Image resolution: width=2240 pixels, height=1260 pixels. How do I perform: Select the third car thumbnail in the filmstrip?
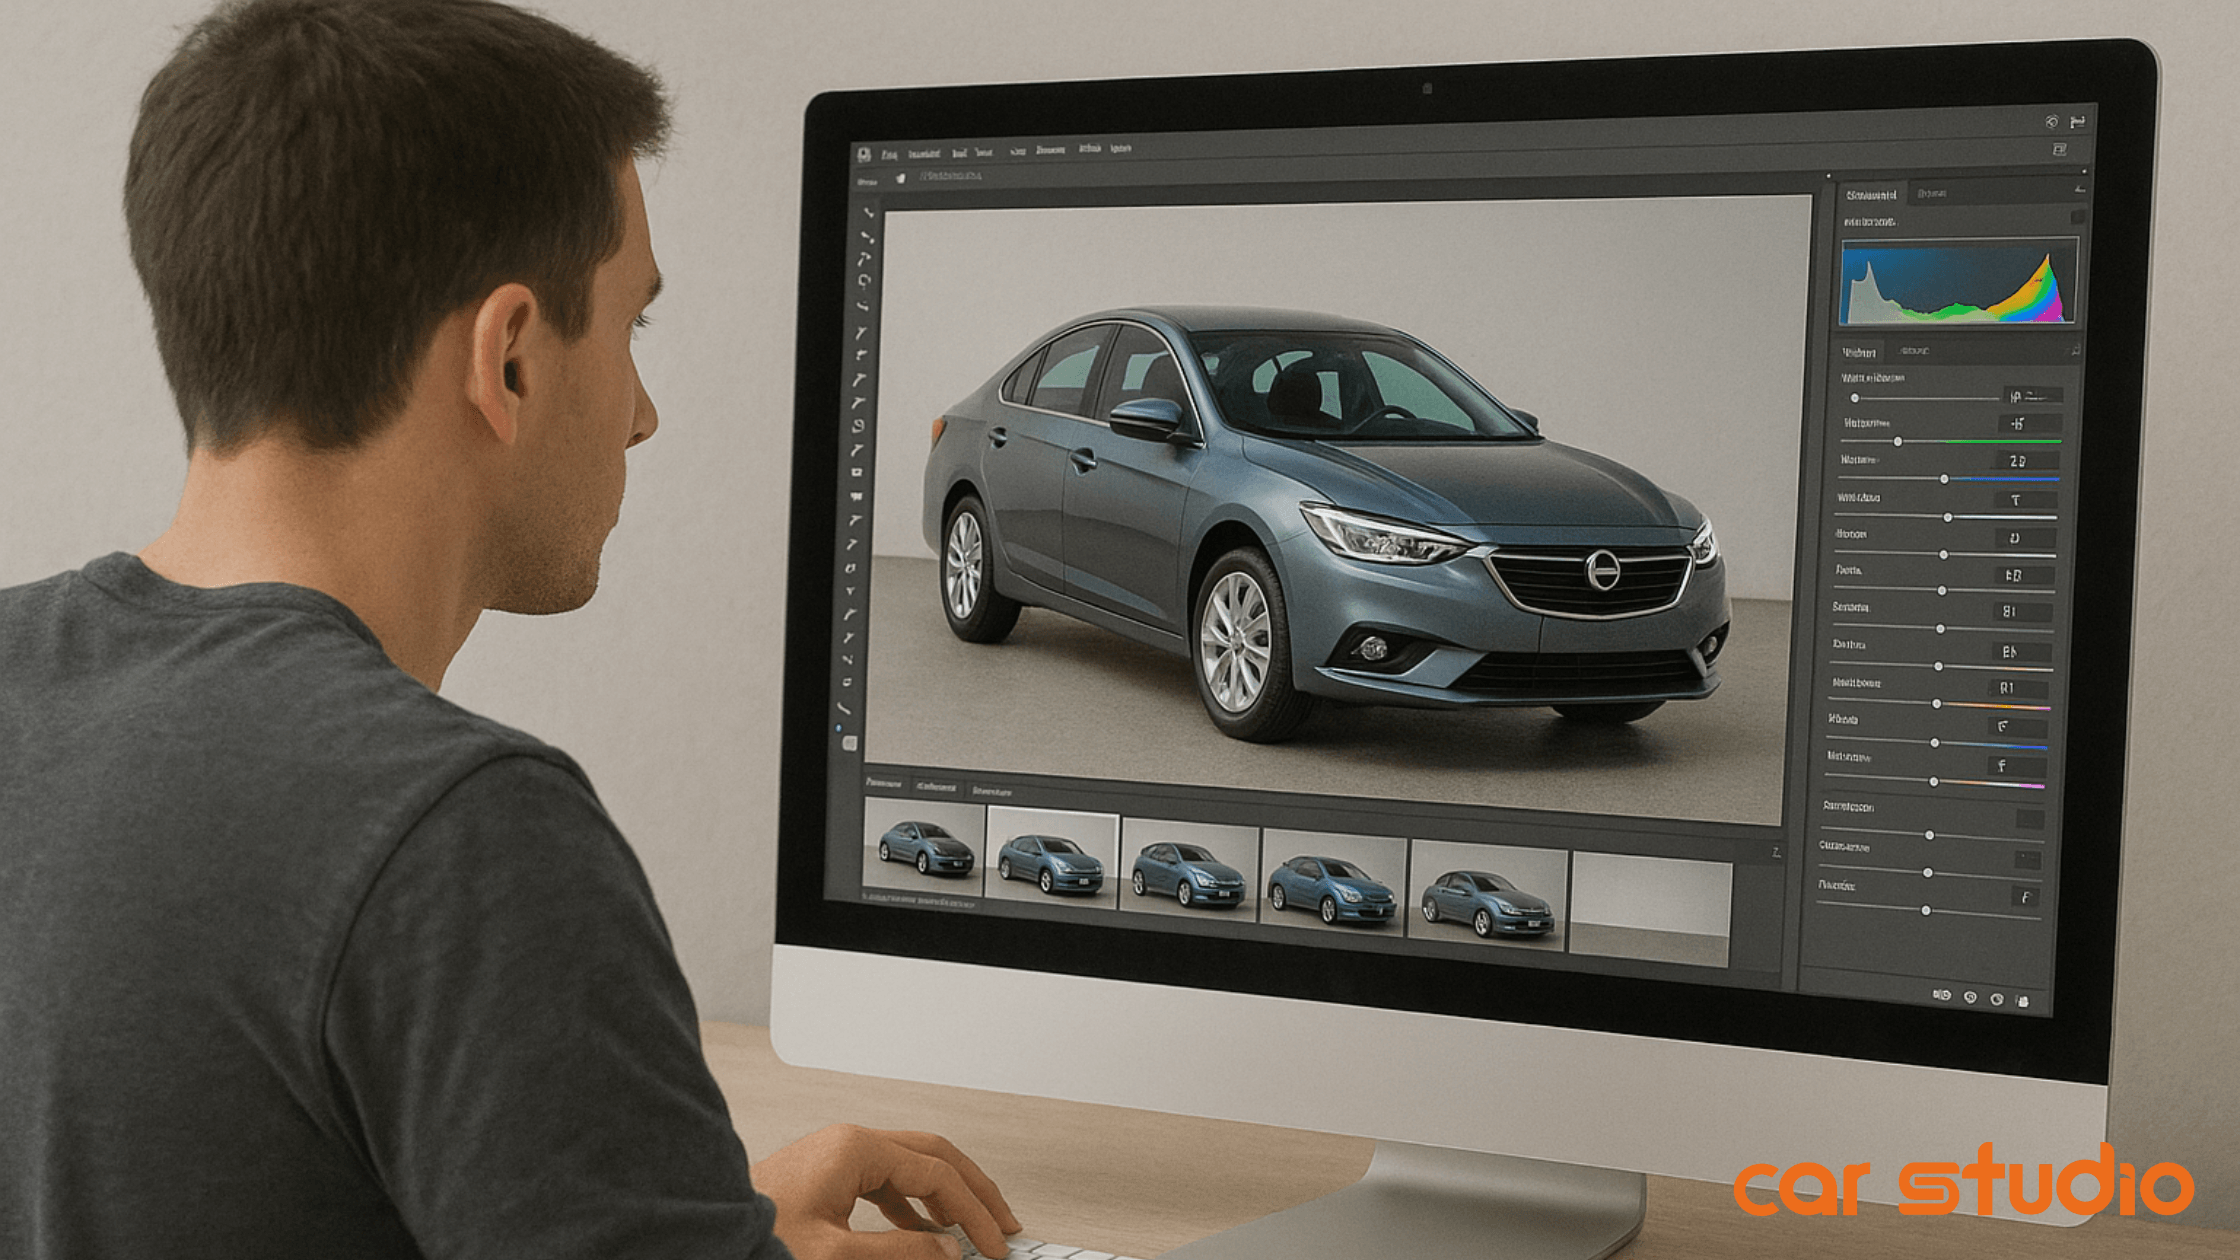[1189, 869]
